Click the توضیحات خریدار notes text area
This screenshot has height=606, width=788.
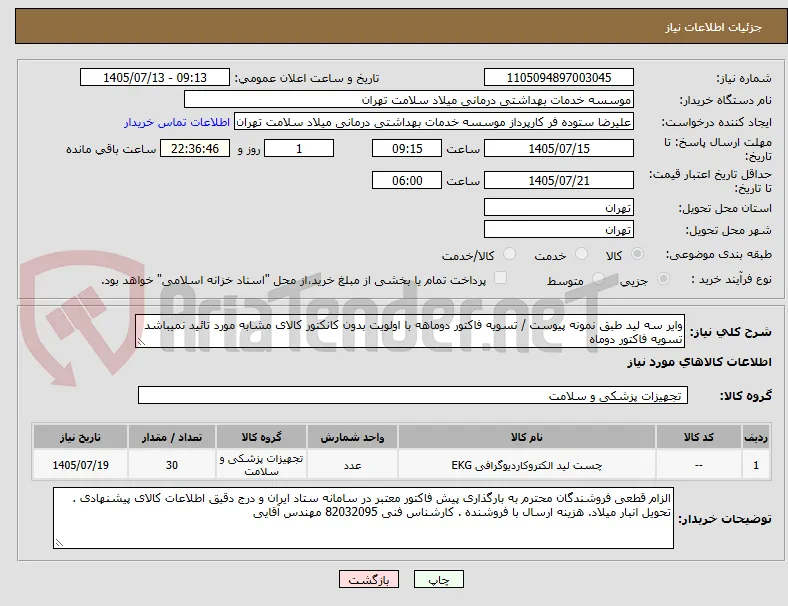[363, 518]
